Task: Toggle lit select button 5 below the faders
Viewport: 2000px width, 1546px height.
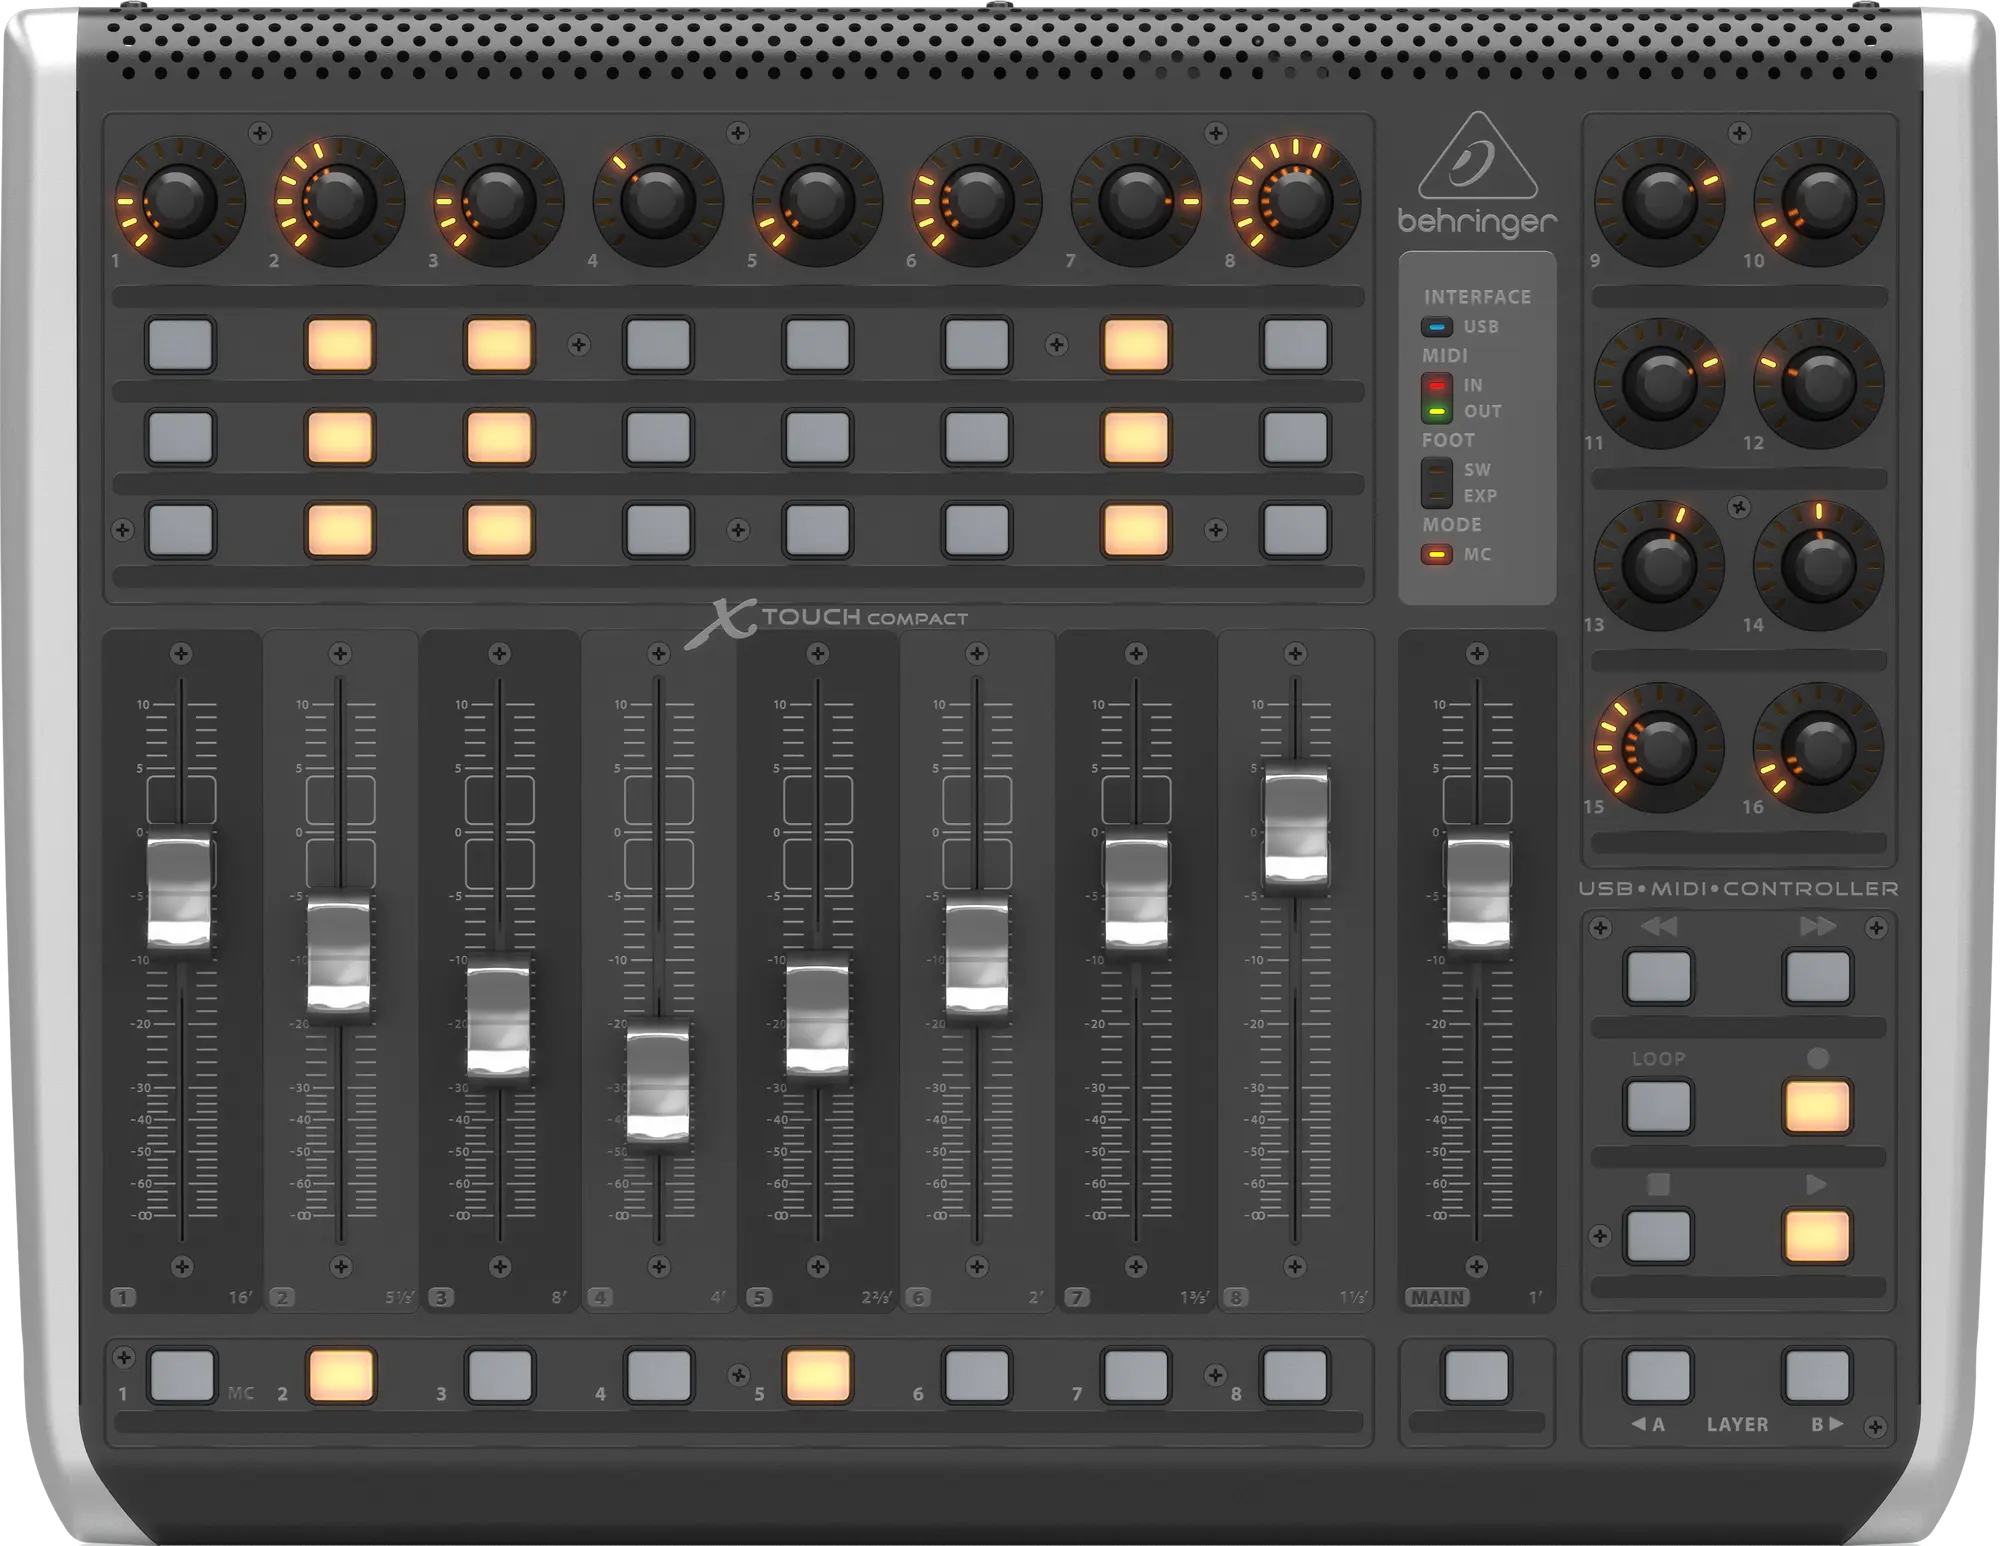Action: 818,1375
